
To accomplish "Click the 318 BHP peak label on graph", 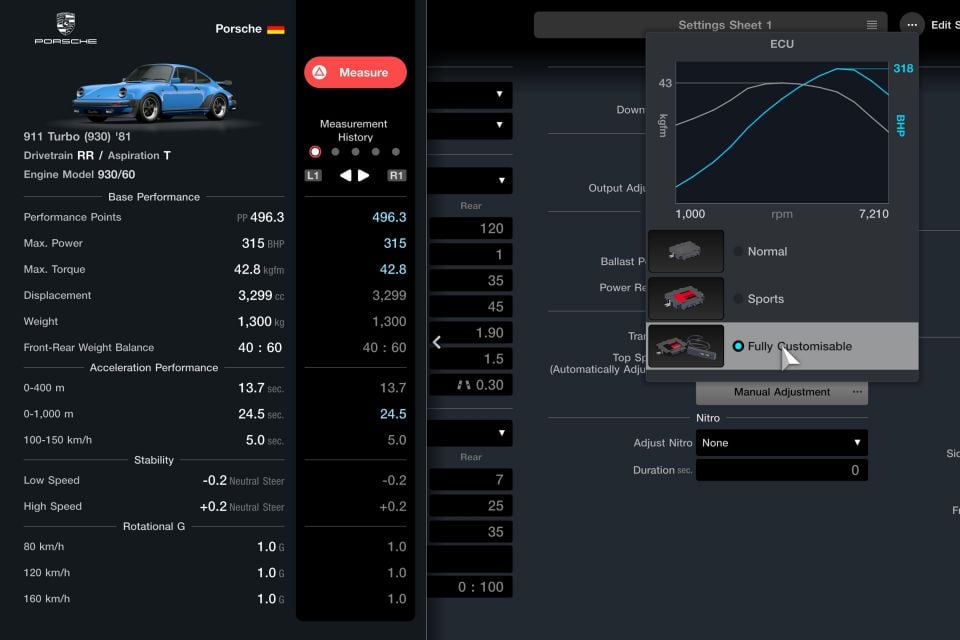I will (x=903, y=68).
